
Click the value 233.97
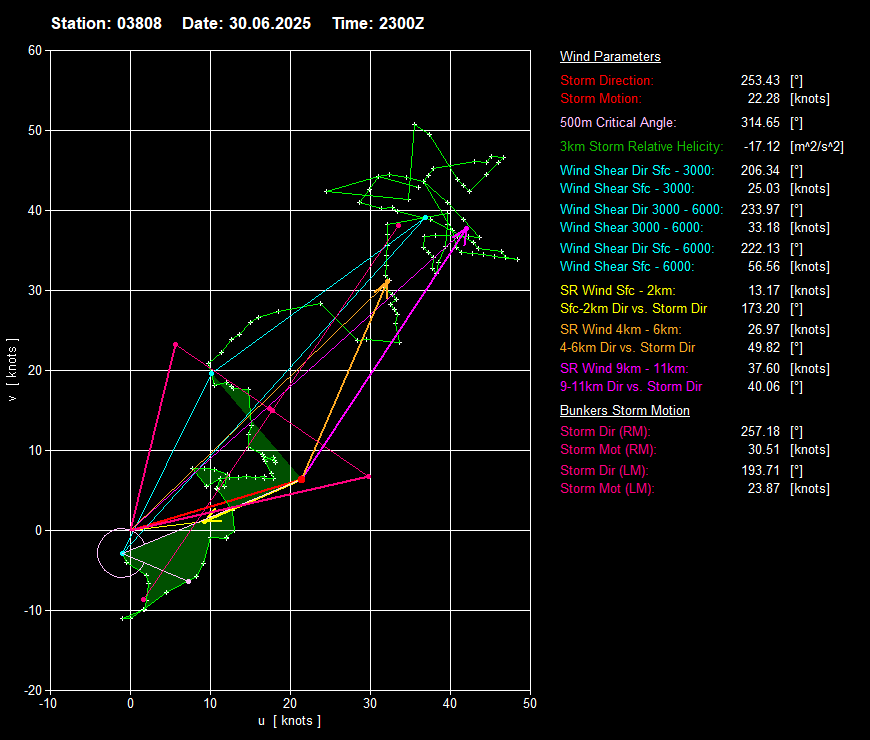coord(760,210)
